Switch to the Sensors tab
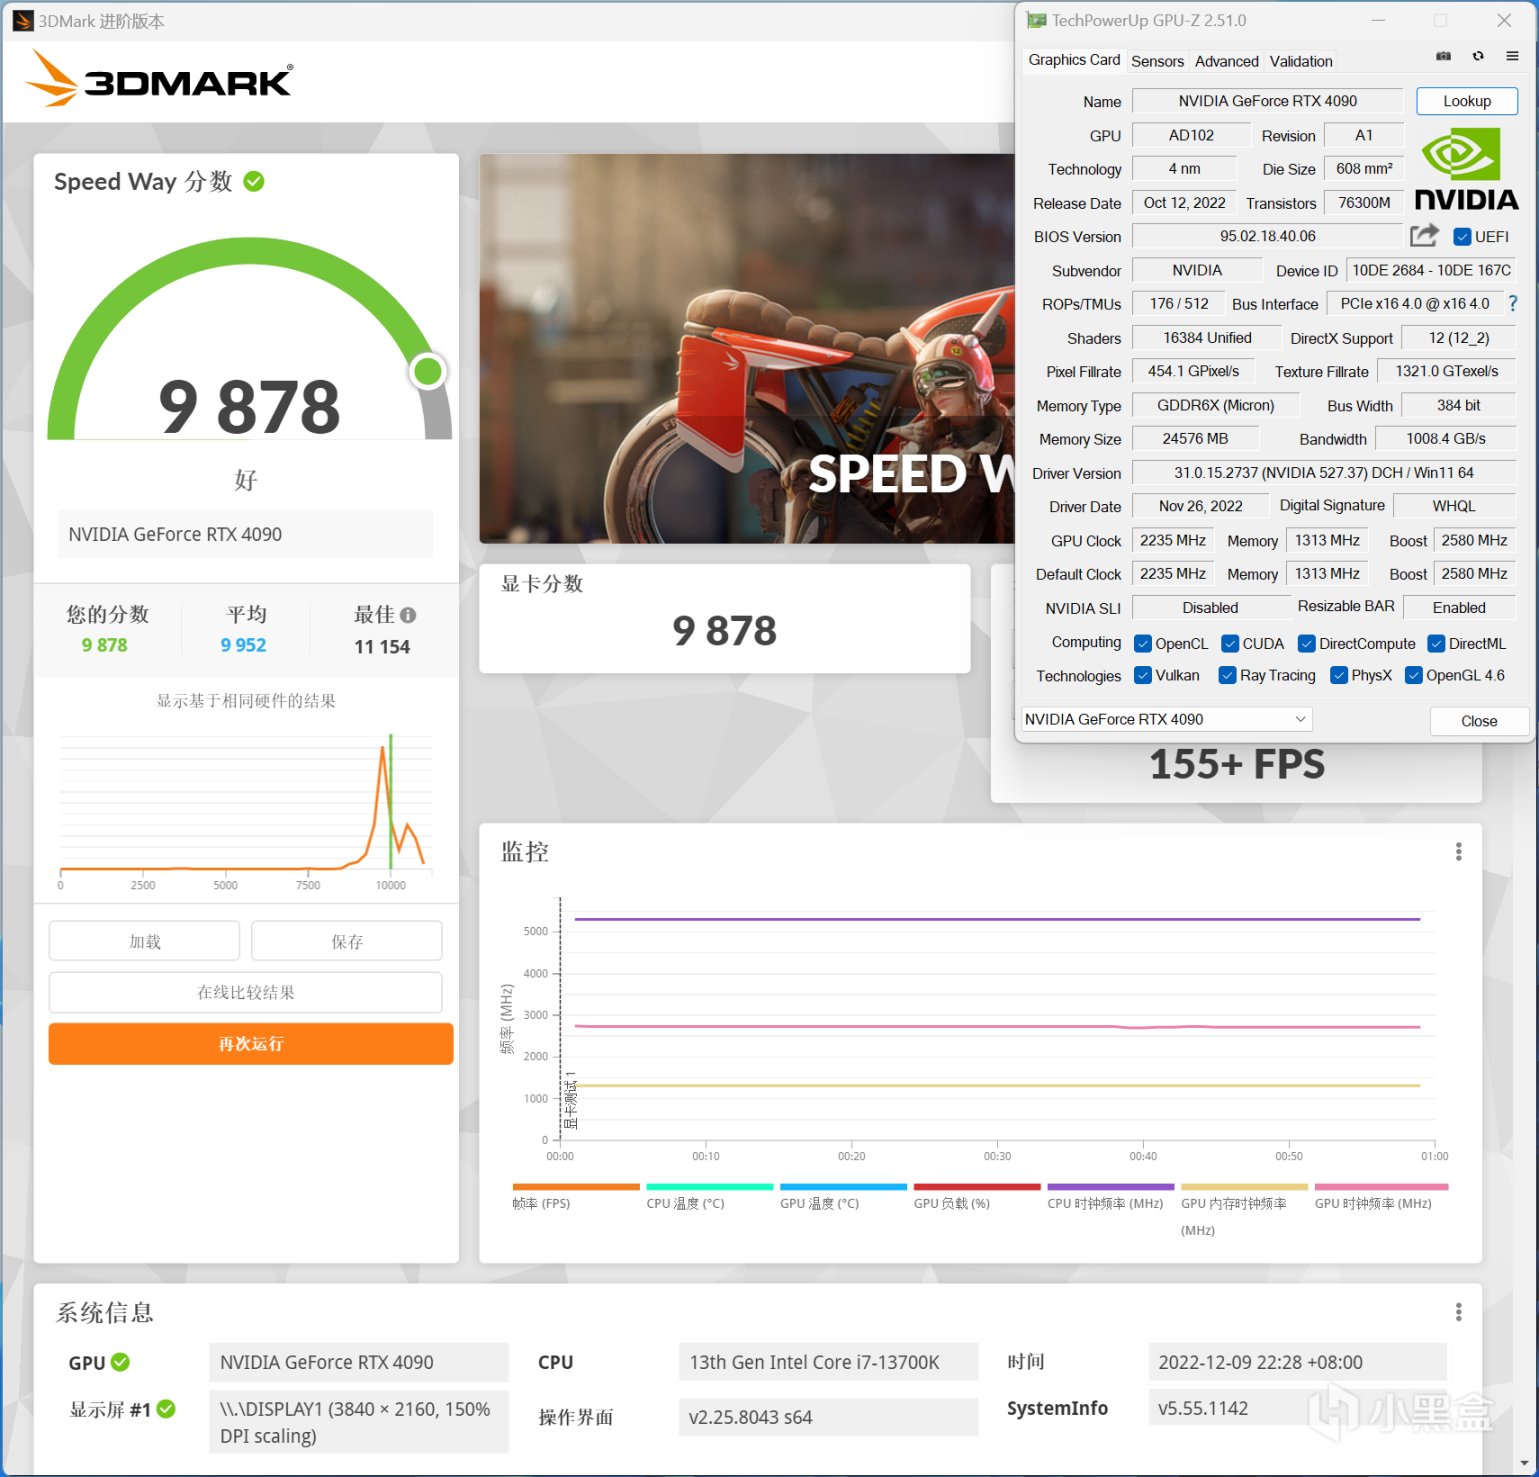The height and width of the screenshot is (1477, 1539). pyautogui.click(x=1157, y=61)
